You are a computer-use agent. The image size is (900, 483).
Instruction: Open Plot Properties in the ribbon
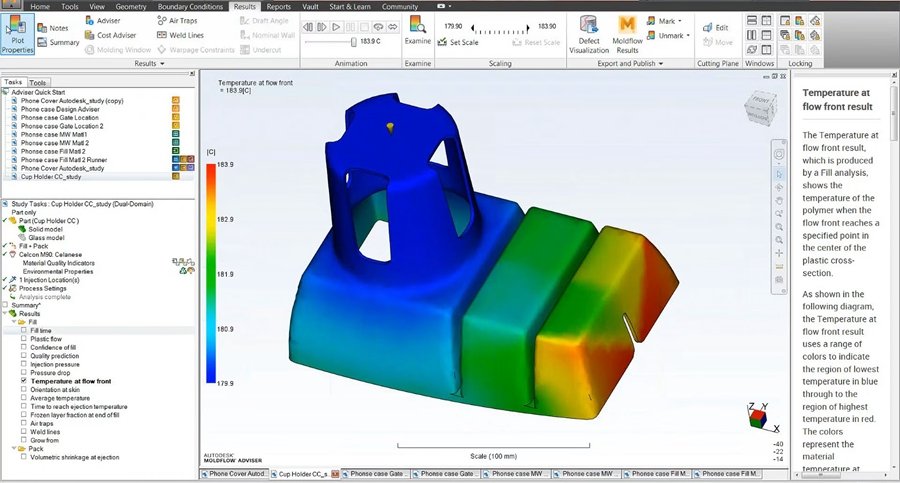[17, 34]
